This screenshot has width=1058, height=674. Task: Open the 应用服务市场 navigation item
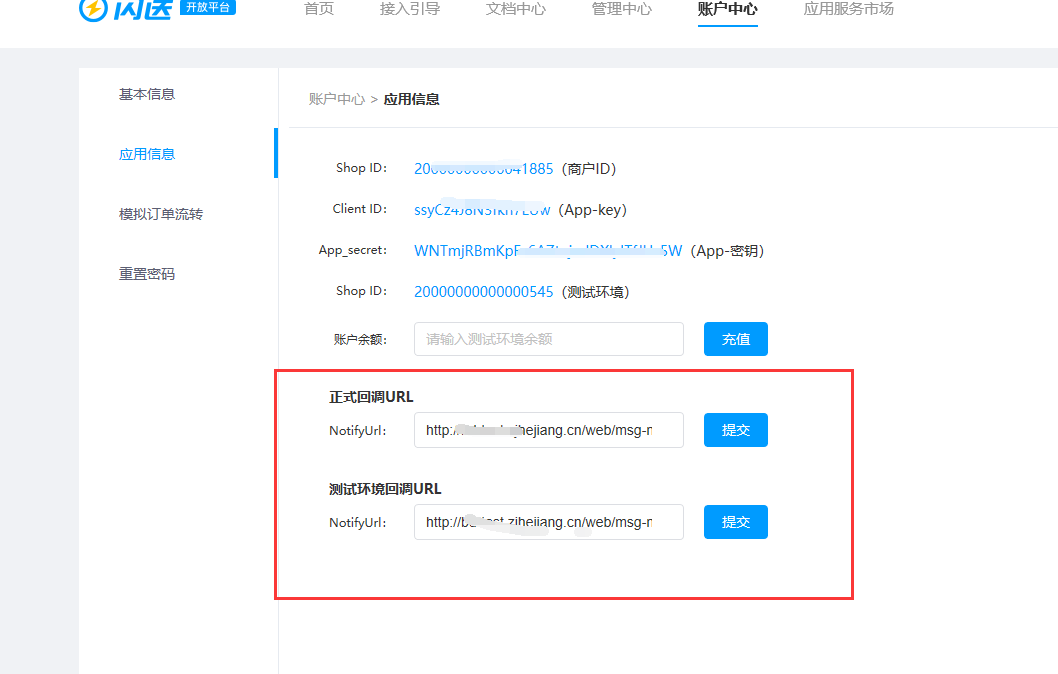(849, 10)
